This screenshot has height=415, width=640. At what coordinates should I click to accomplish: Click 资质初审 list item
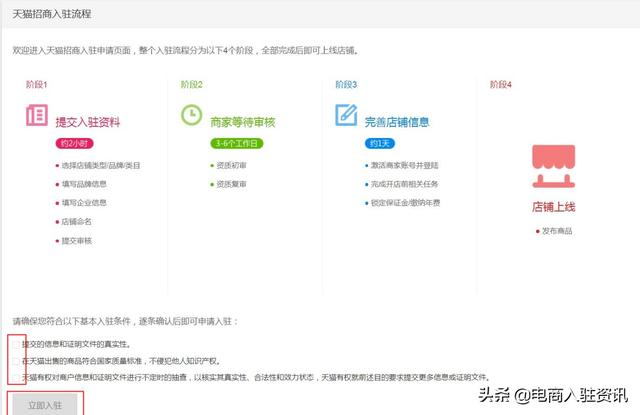231,166
